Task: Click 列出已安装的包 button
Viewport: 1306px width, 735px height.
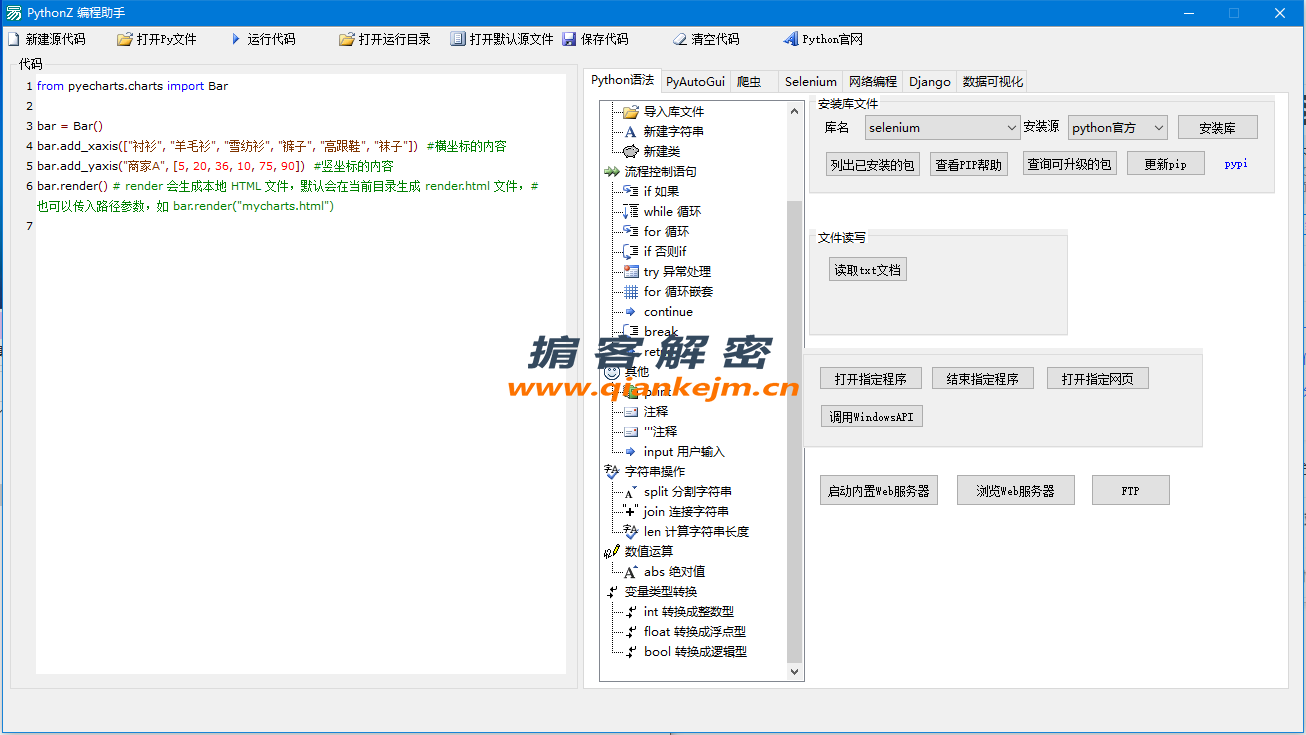Action: (873, 165)
